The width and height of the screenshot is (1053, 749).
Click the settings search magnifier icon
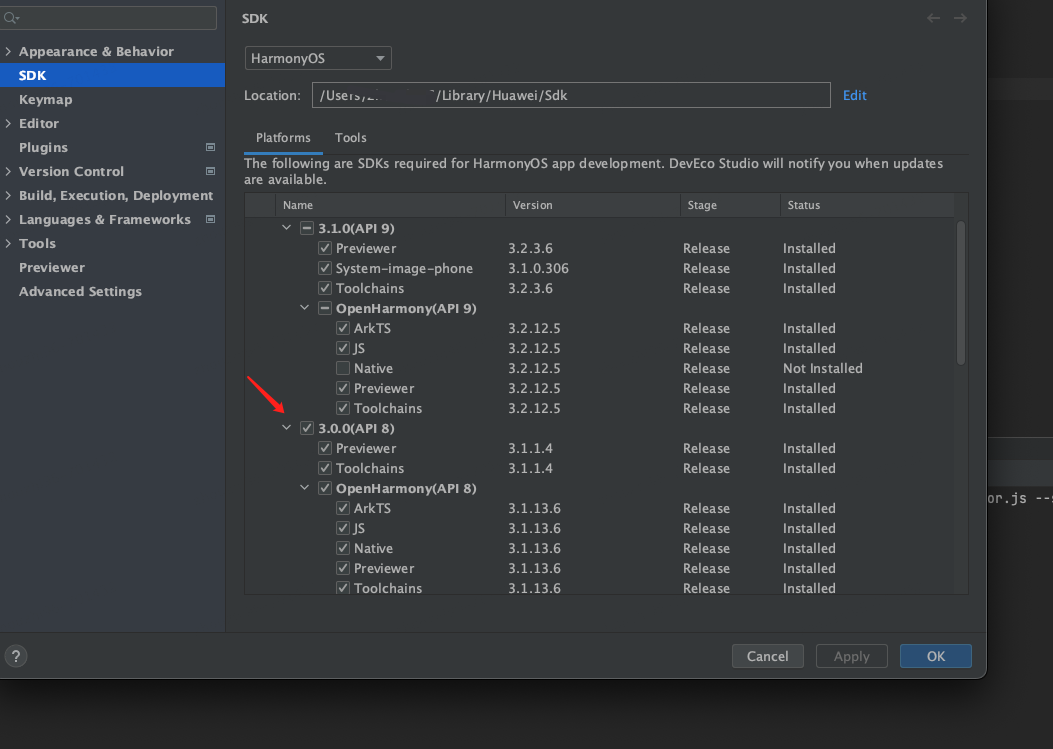pyautogui.click(x=11, y=18)
